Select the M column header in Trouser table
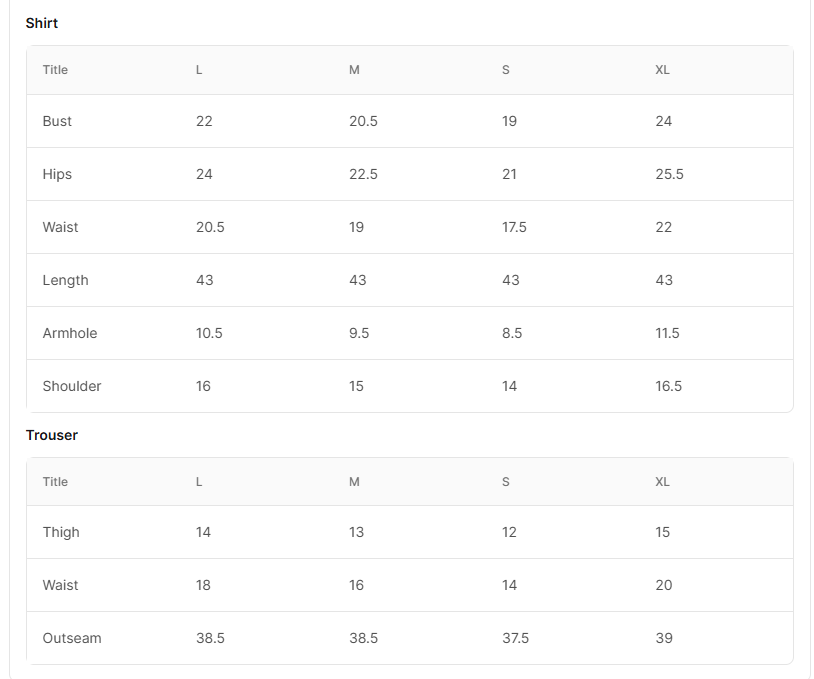Viewport: 814px width, 679px height. tap(354, 482)
